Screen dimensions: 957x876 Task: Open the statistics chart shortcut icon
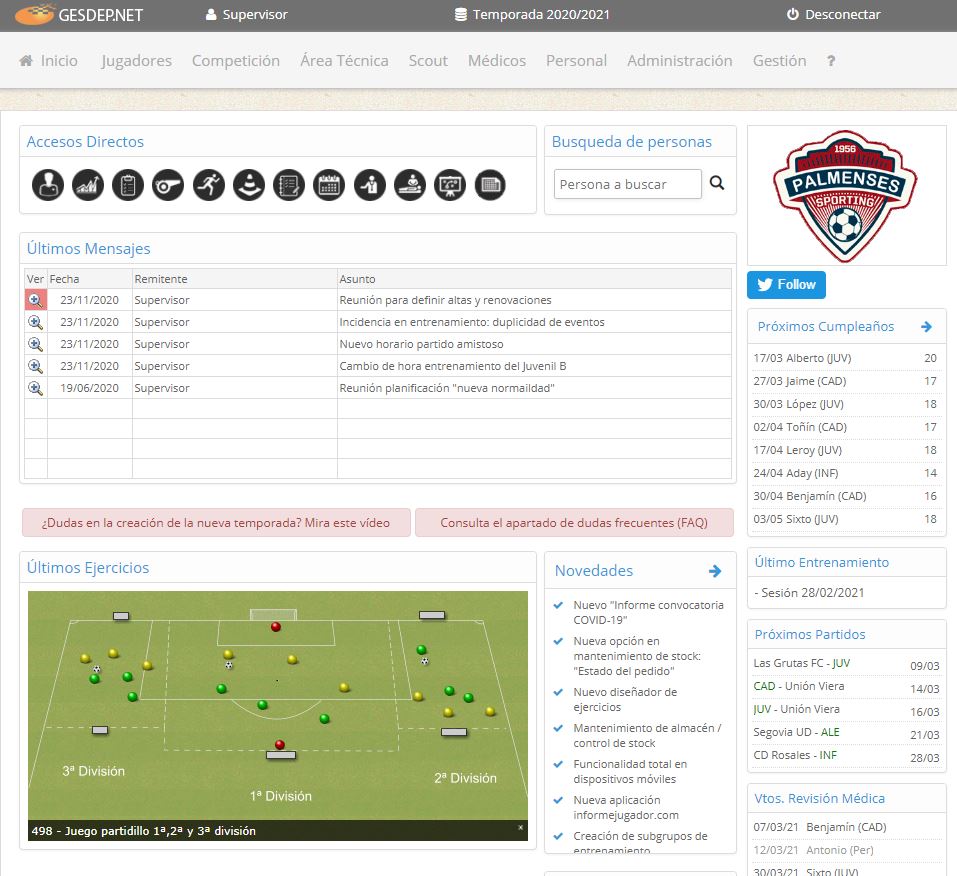click(x=87, y=185)
